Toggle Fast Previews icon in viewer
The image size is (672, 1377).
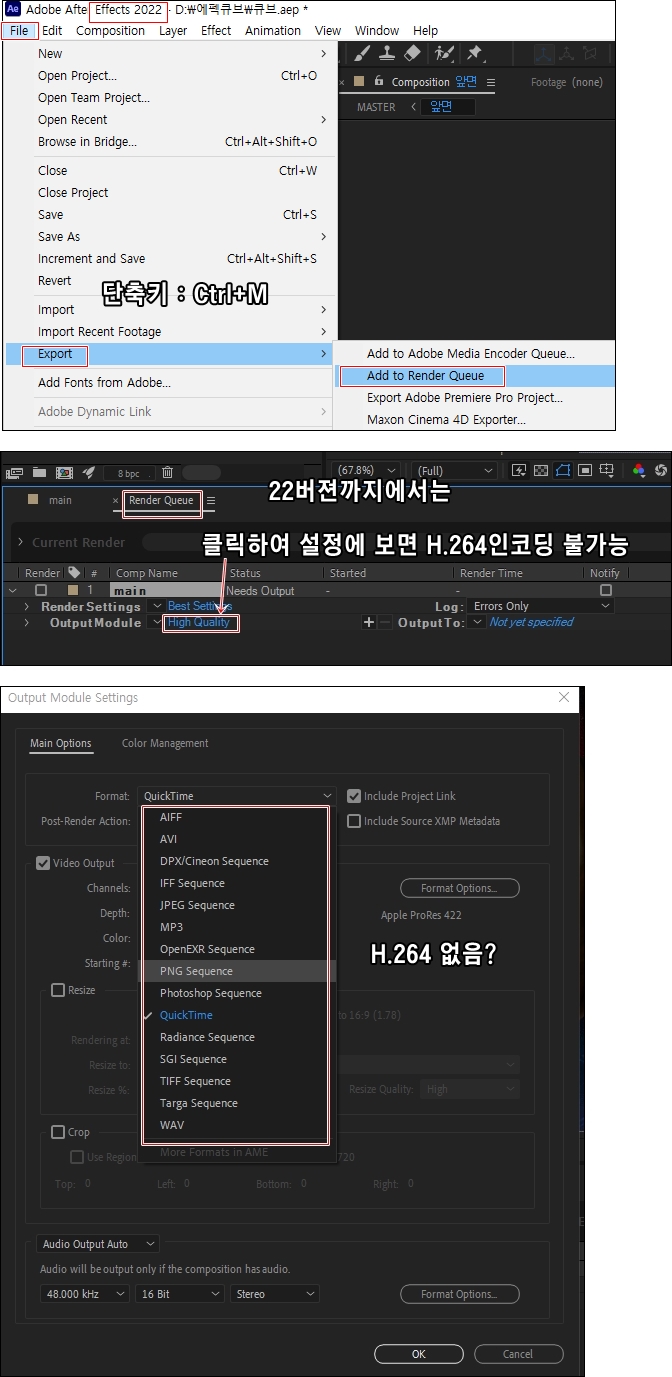[x=519, y=470]
